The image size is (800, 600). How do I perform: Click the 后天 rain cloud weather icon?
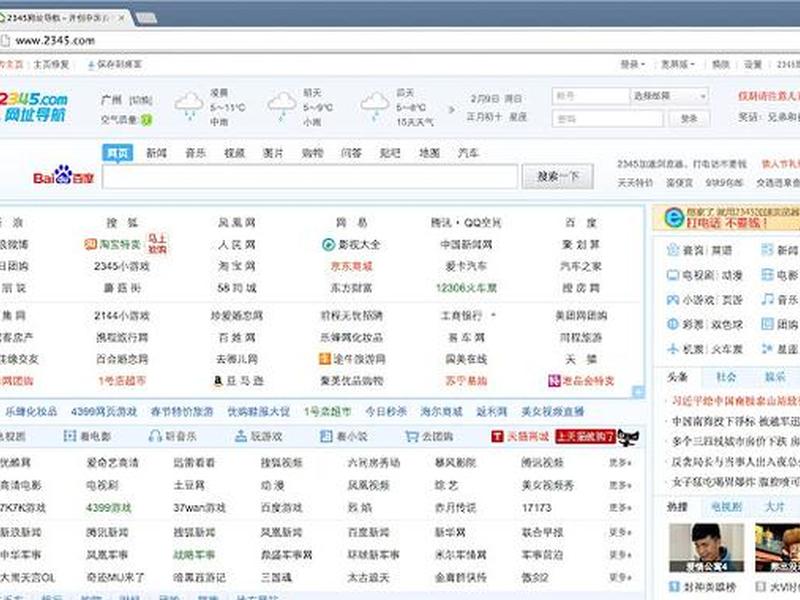tap(374, 105)
